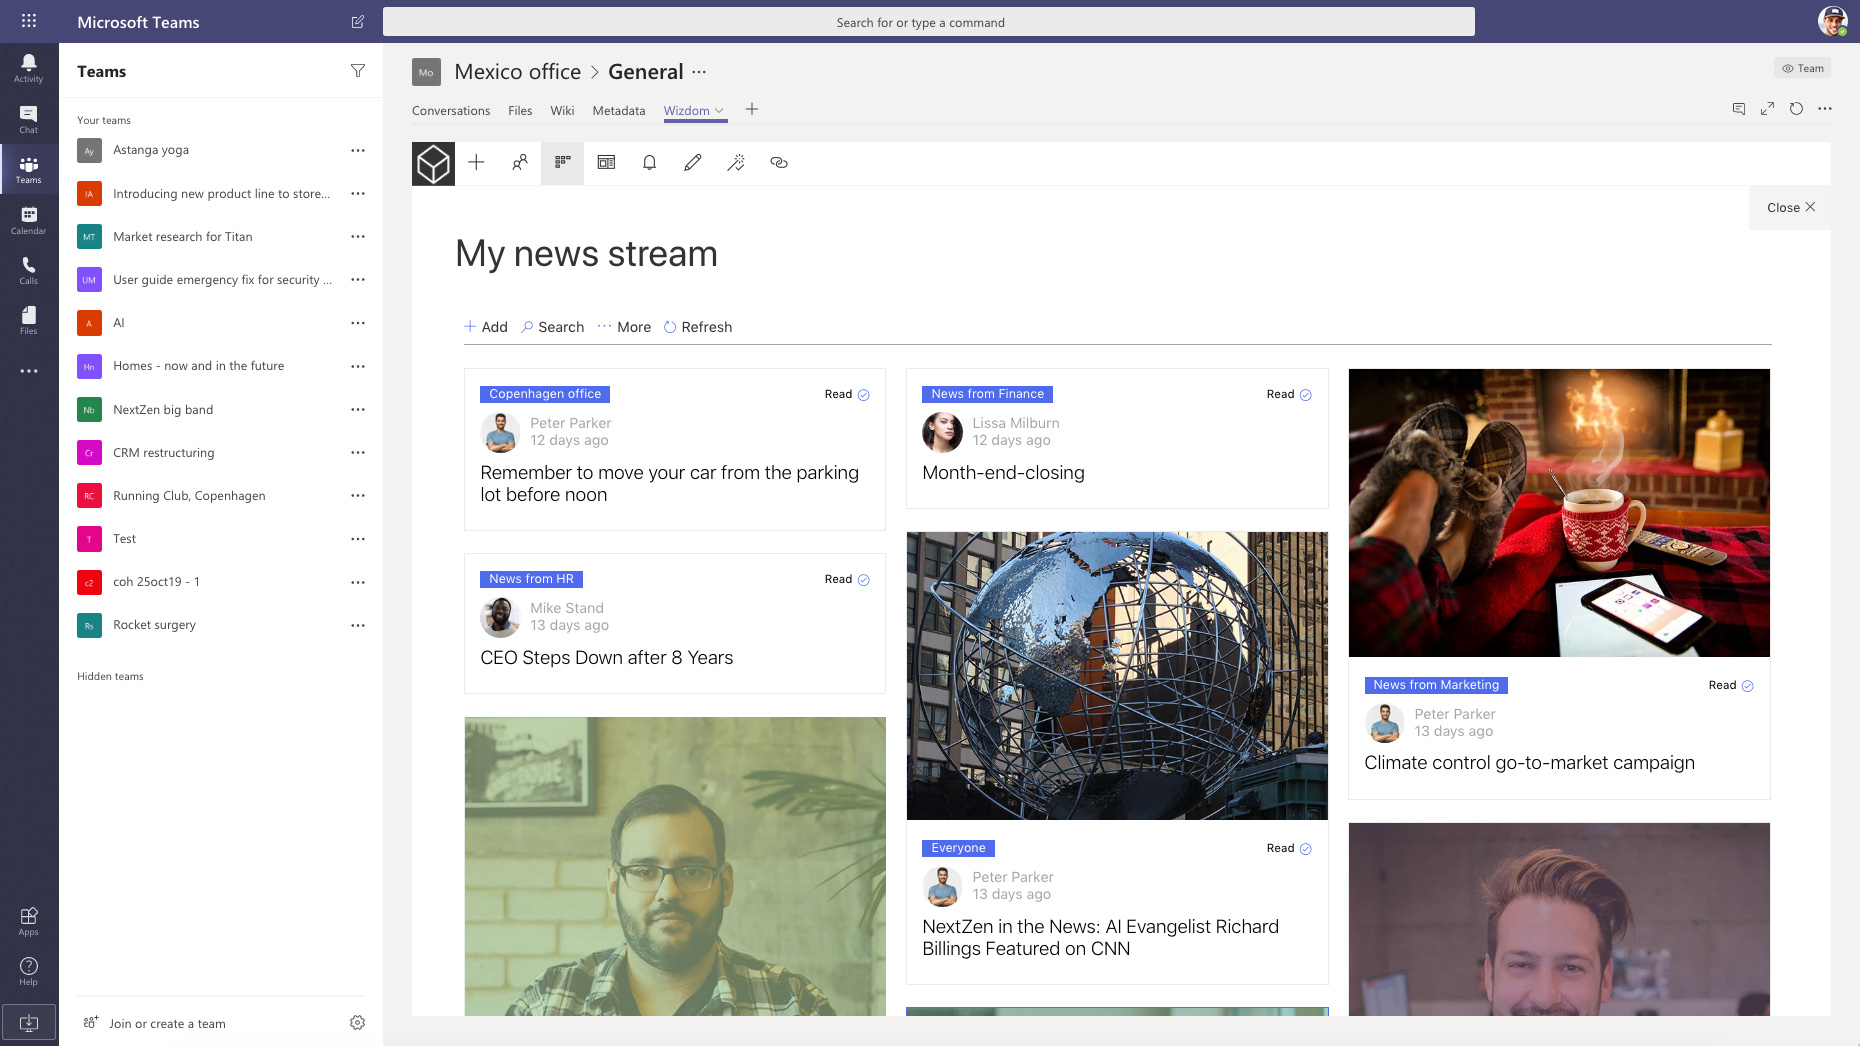Image resolution: width=1860 pixels, height=1046 pixels.
Task: Click the new chat compose icon
Action: tap(358, 22)
